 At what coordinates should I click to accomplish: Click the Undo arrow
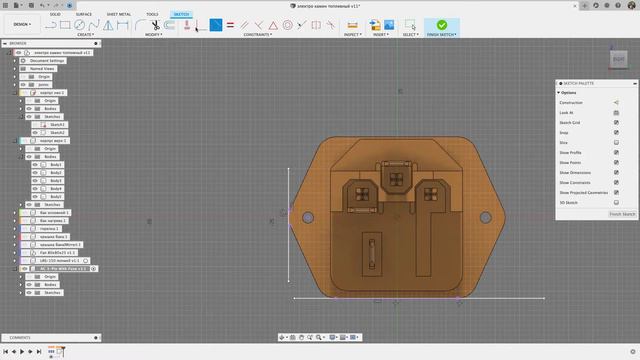42,5
